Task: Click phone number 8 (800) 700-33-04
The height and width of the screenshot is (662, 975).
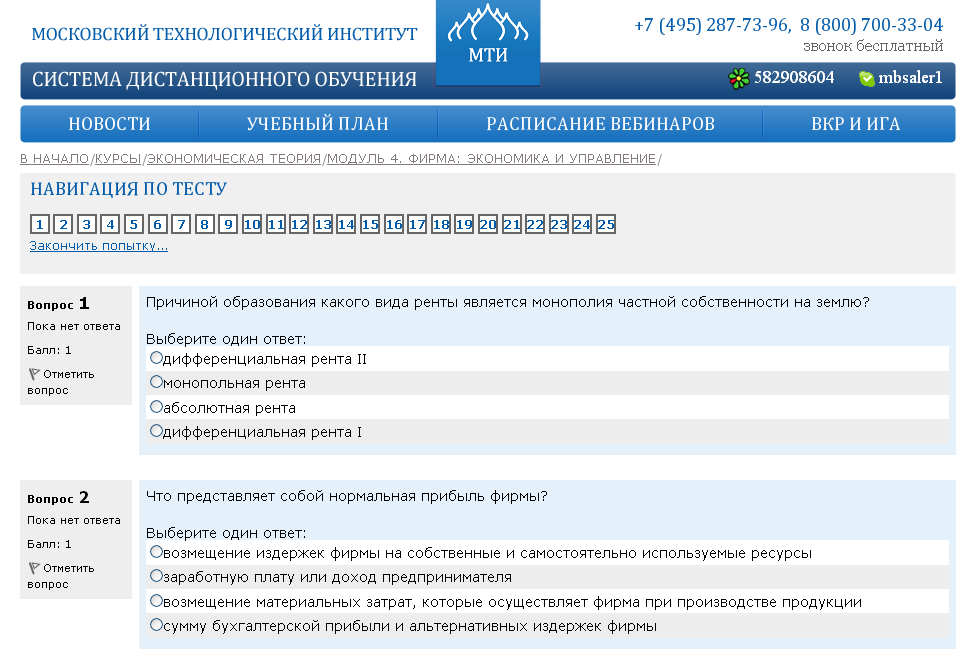Action: coord(872,25)
